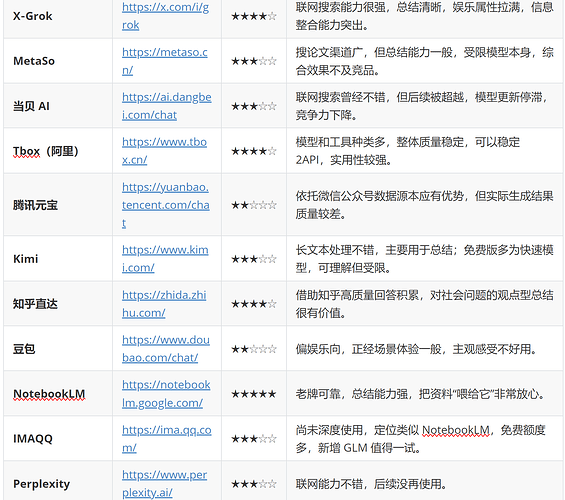This screenshot has height=500, width=565.
Task: Click the star rating in IMAQQ row
Action: 254,439
